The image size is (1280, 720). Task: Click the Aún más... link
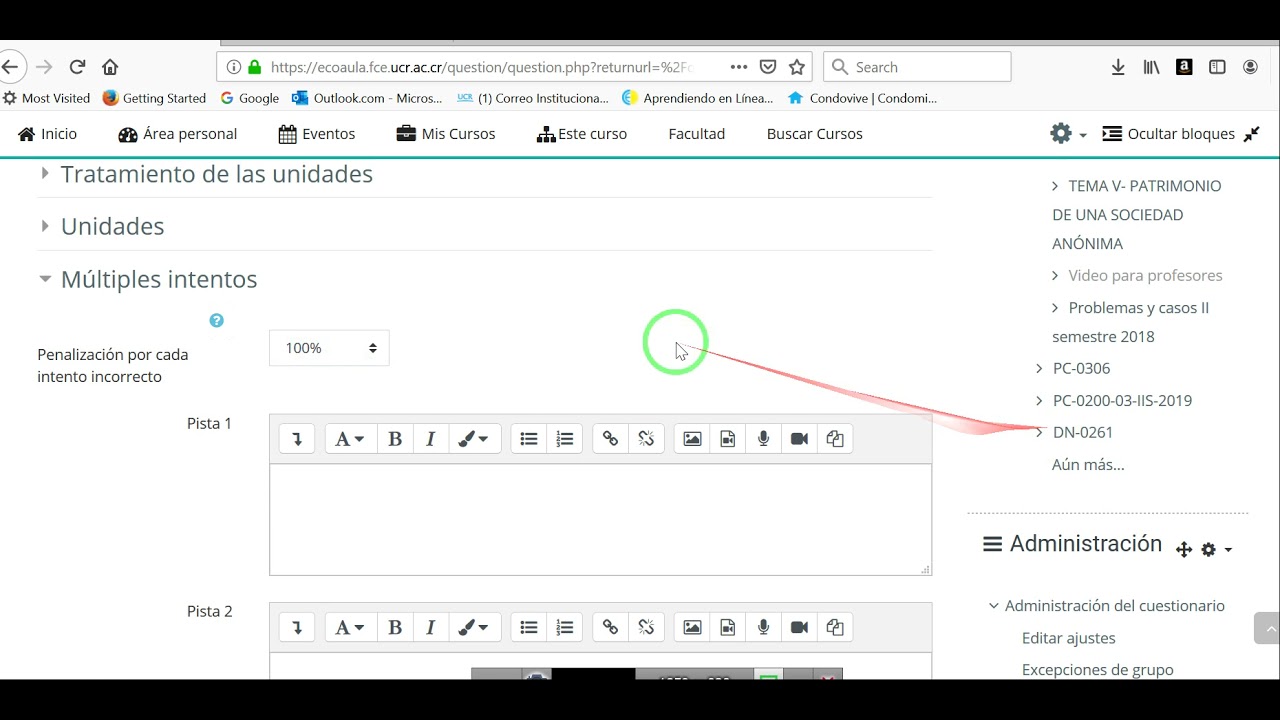tap(1088, 464)
